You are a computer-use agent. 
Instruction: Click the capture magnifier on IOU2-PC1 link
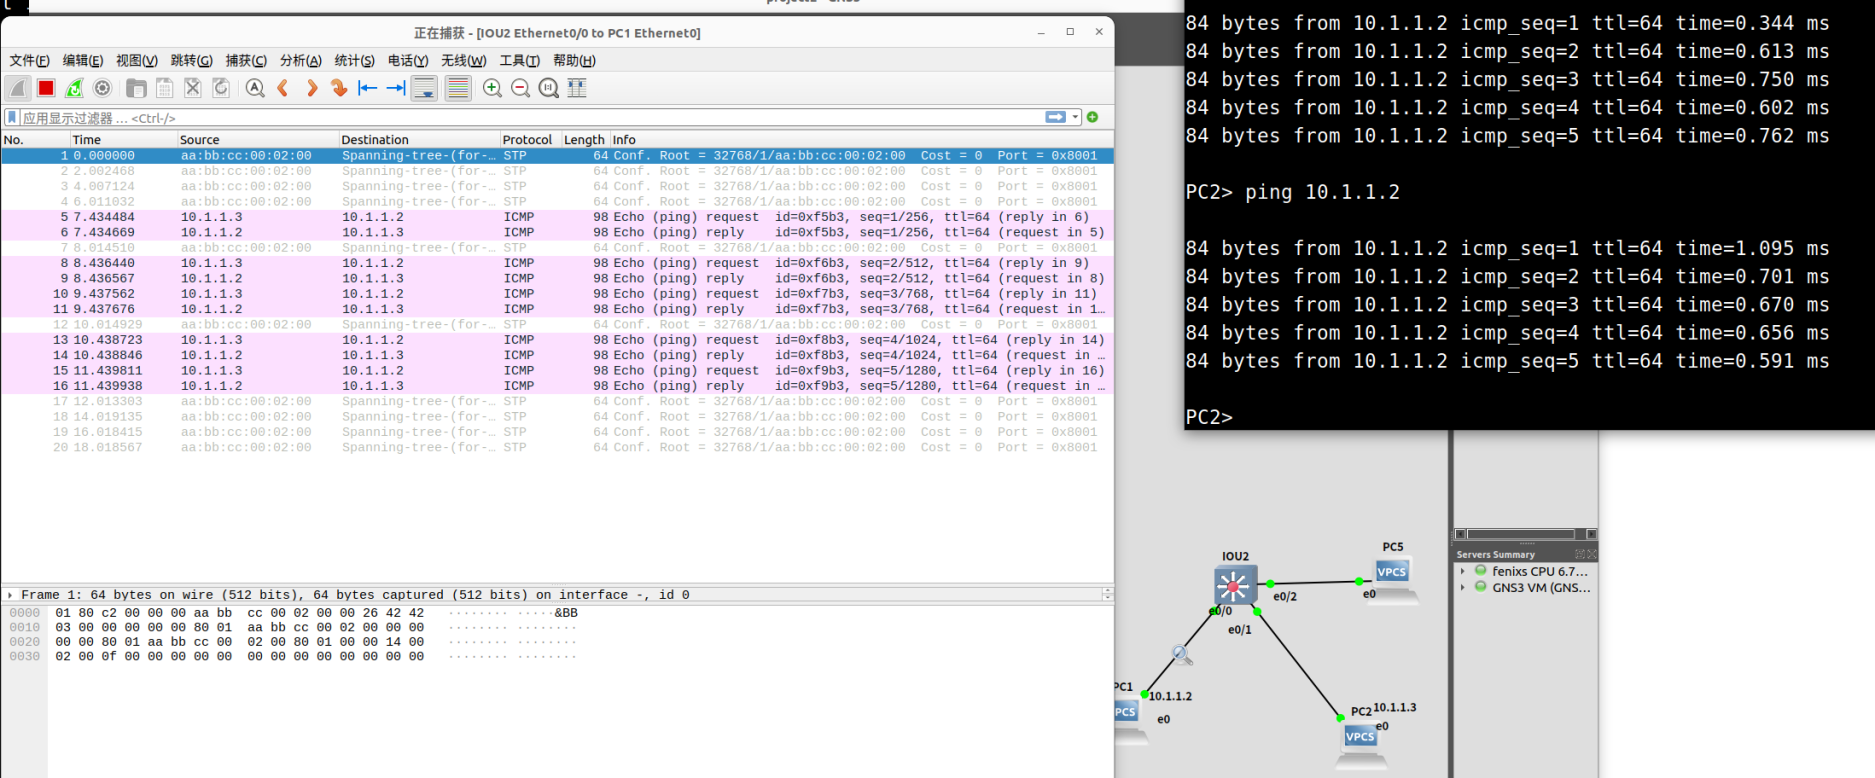click(1182, 655)
